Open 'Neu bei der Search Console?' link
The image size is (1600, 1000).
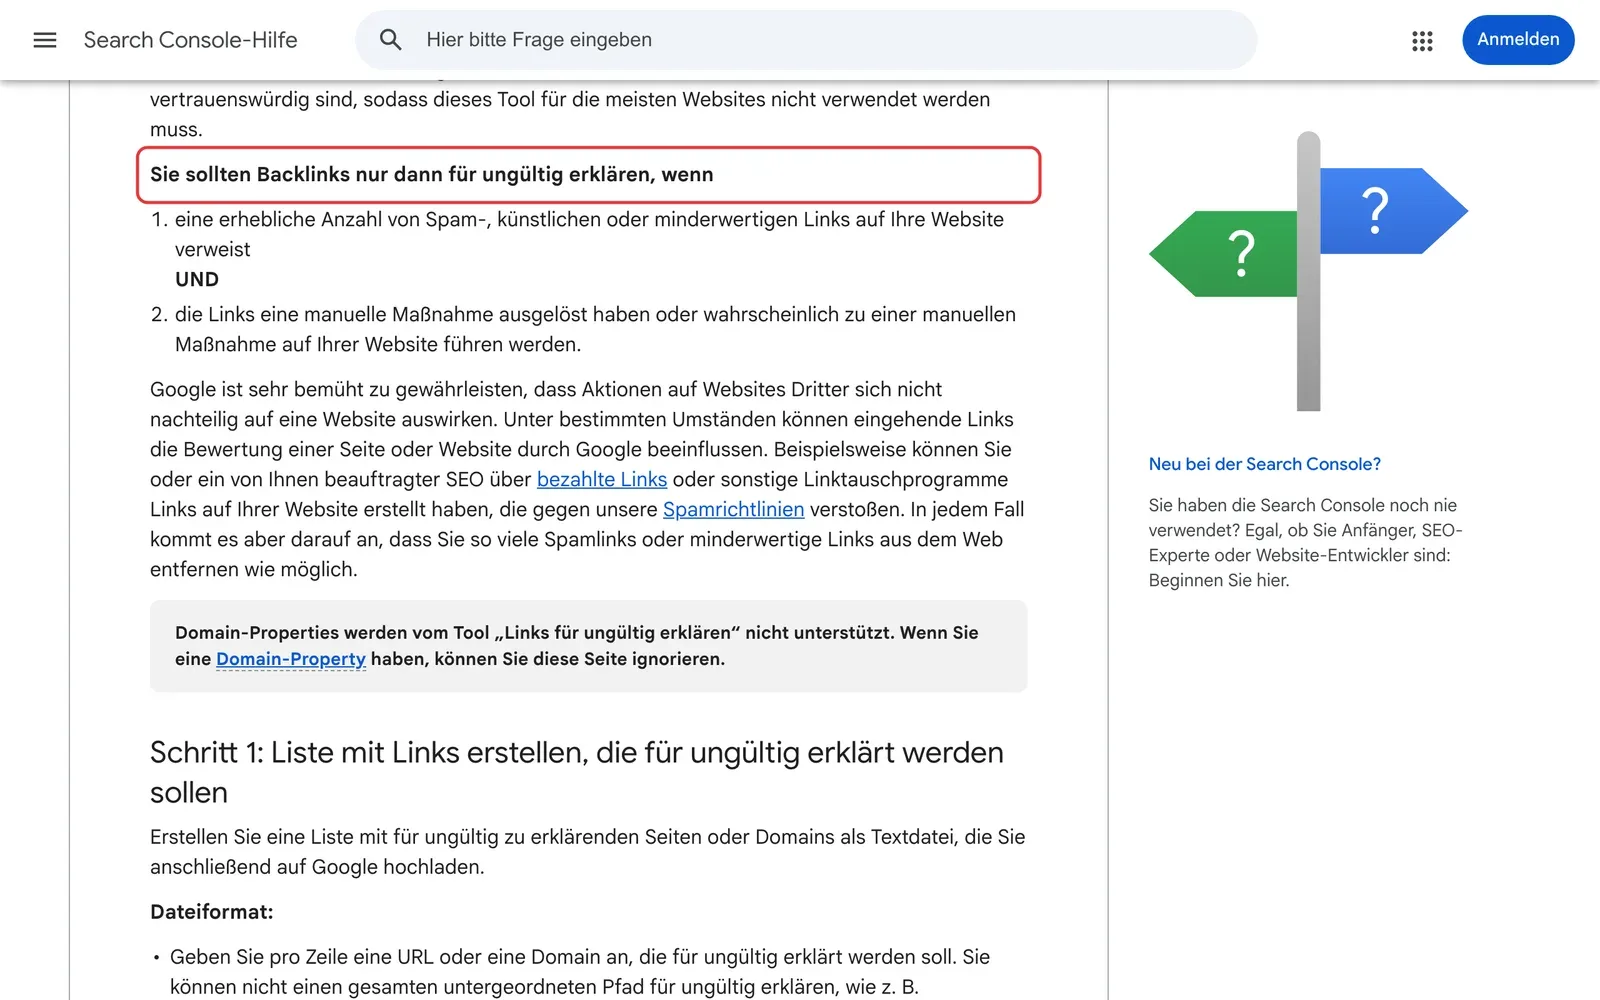(1264, 464)
